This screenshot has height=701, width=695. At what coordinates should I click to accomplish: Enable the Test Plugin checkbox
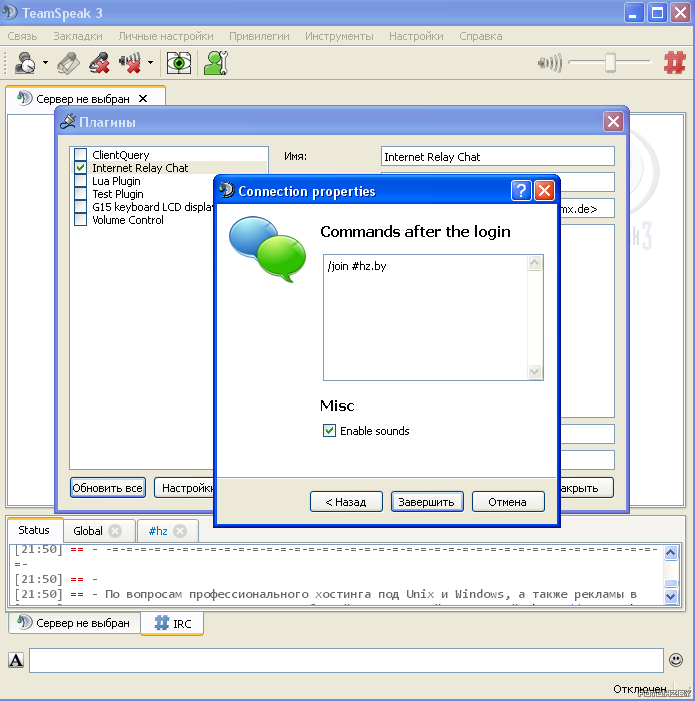80,194
